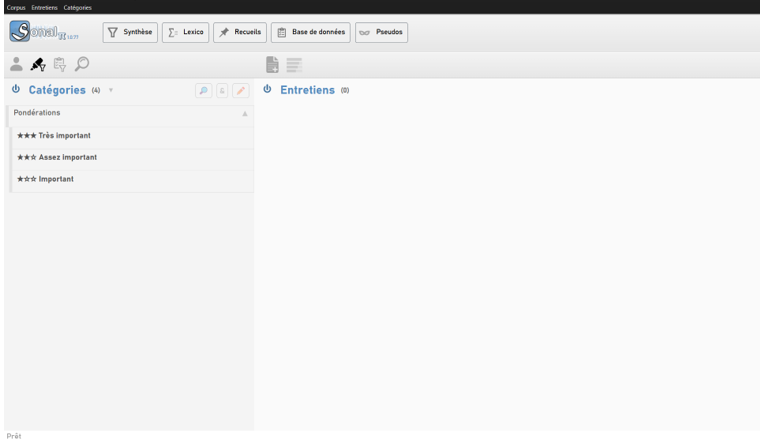This screenshot has height=448, width=760.
Task: Open the Catégories menu in menu bar
Action: tap(78, 7)
